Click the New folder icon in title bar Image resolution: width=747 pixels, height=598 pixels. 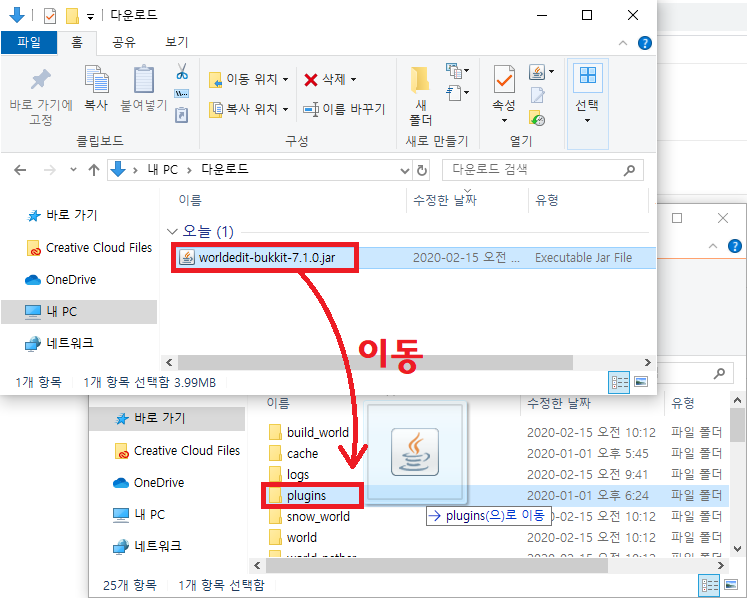tap(72, 16)
